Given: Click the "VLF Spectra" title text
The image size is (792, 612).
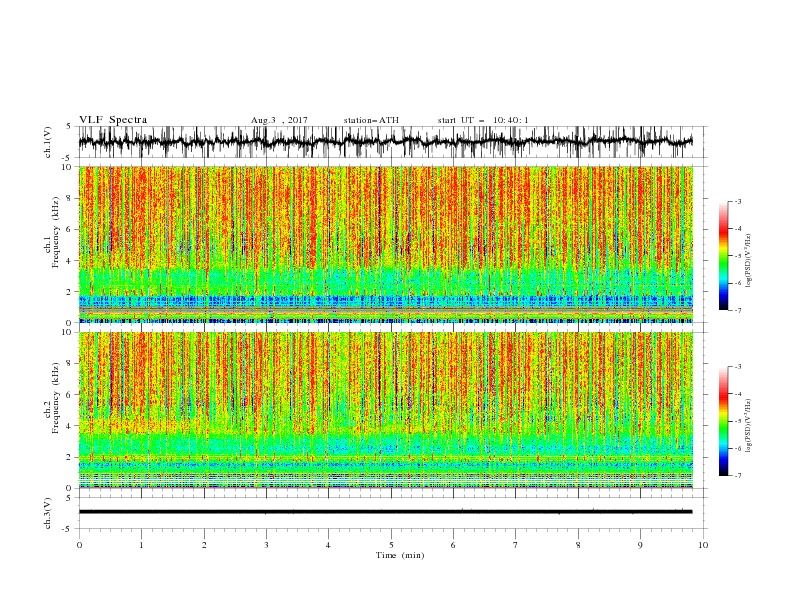Looking at the screenshot, I should (x=113, y=120).
